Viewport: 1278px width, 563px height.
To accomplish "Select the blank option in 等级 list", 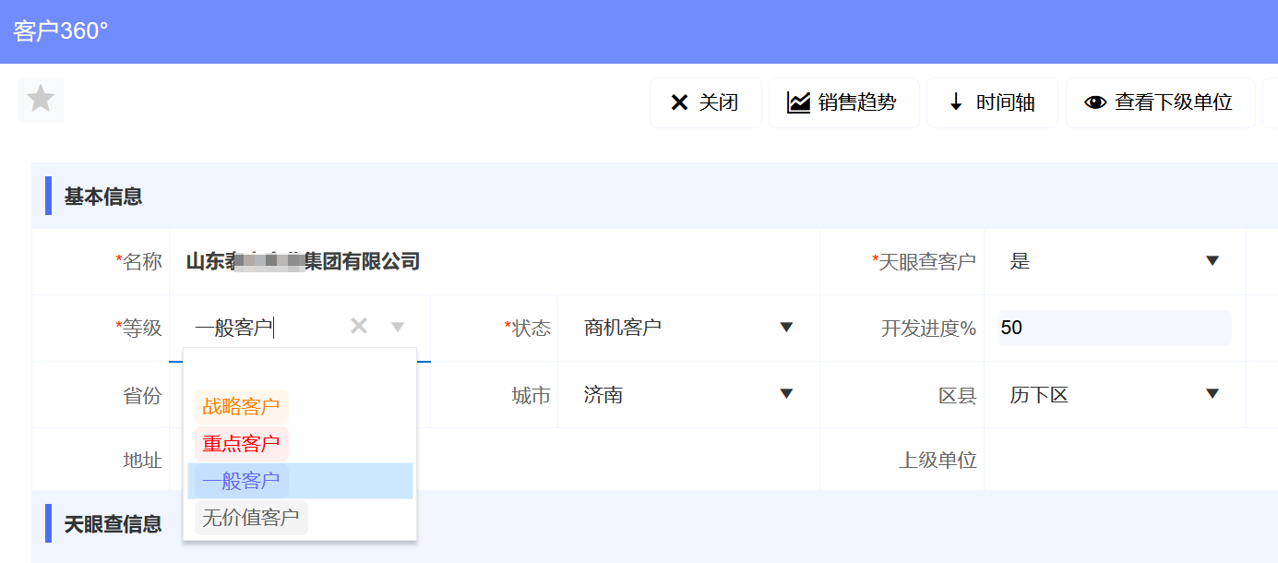I will [x=299, y=369].
